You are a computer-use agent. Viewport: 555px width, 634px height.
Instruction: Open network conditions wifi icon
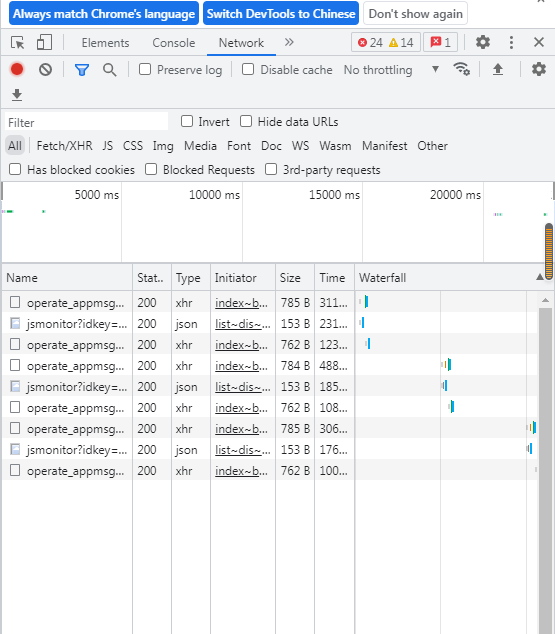coord(461,70)
